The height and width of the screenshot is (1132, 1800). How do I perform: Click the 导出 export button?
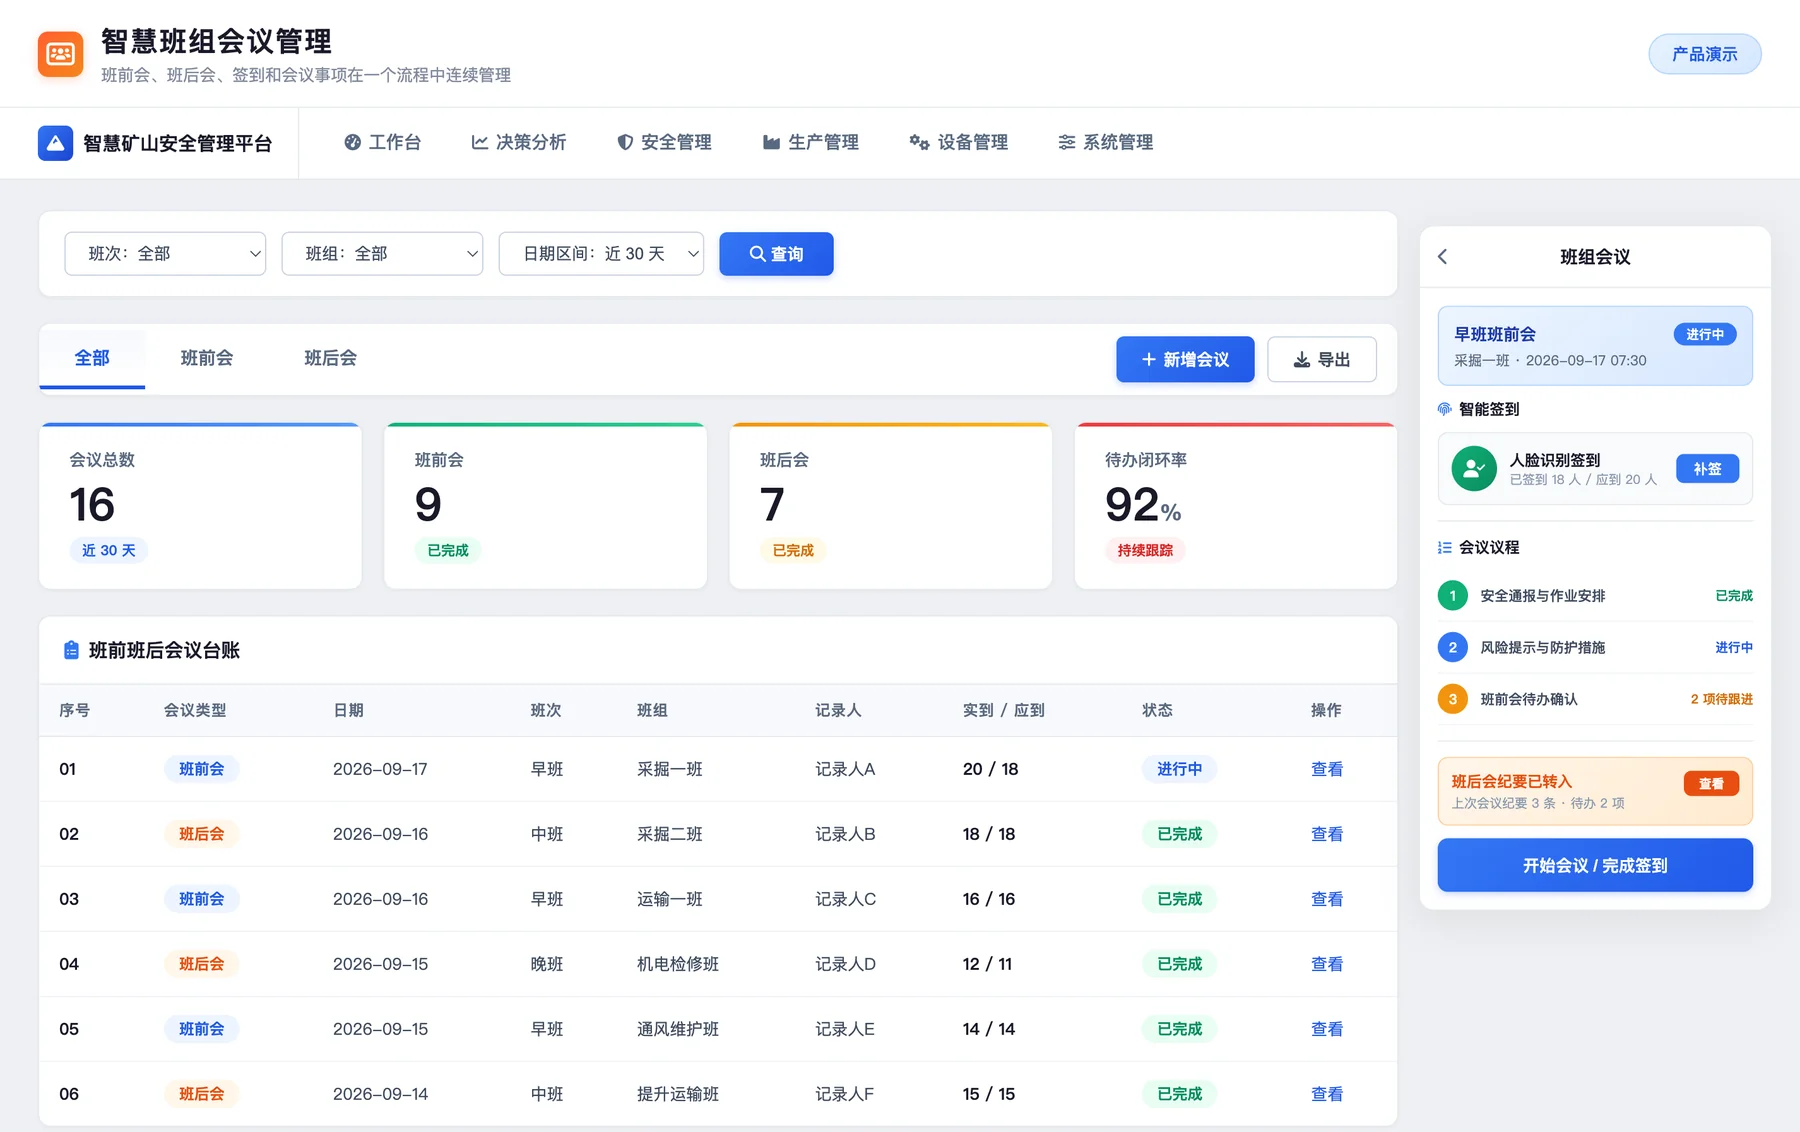click(1322, 359)
